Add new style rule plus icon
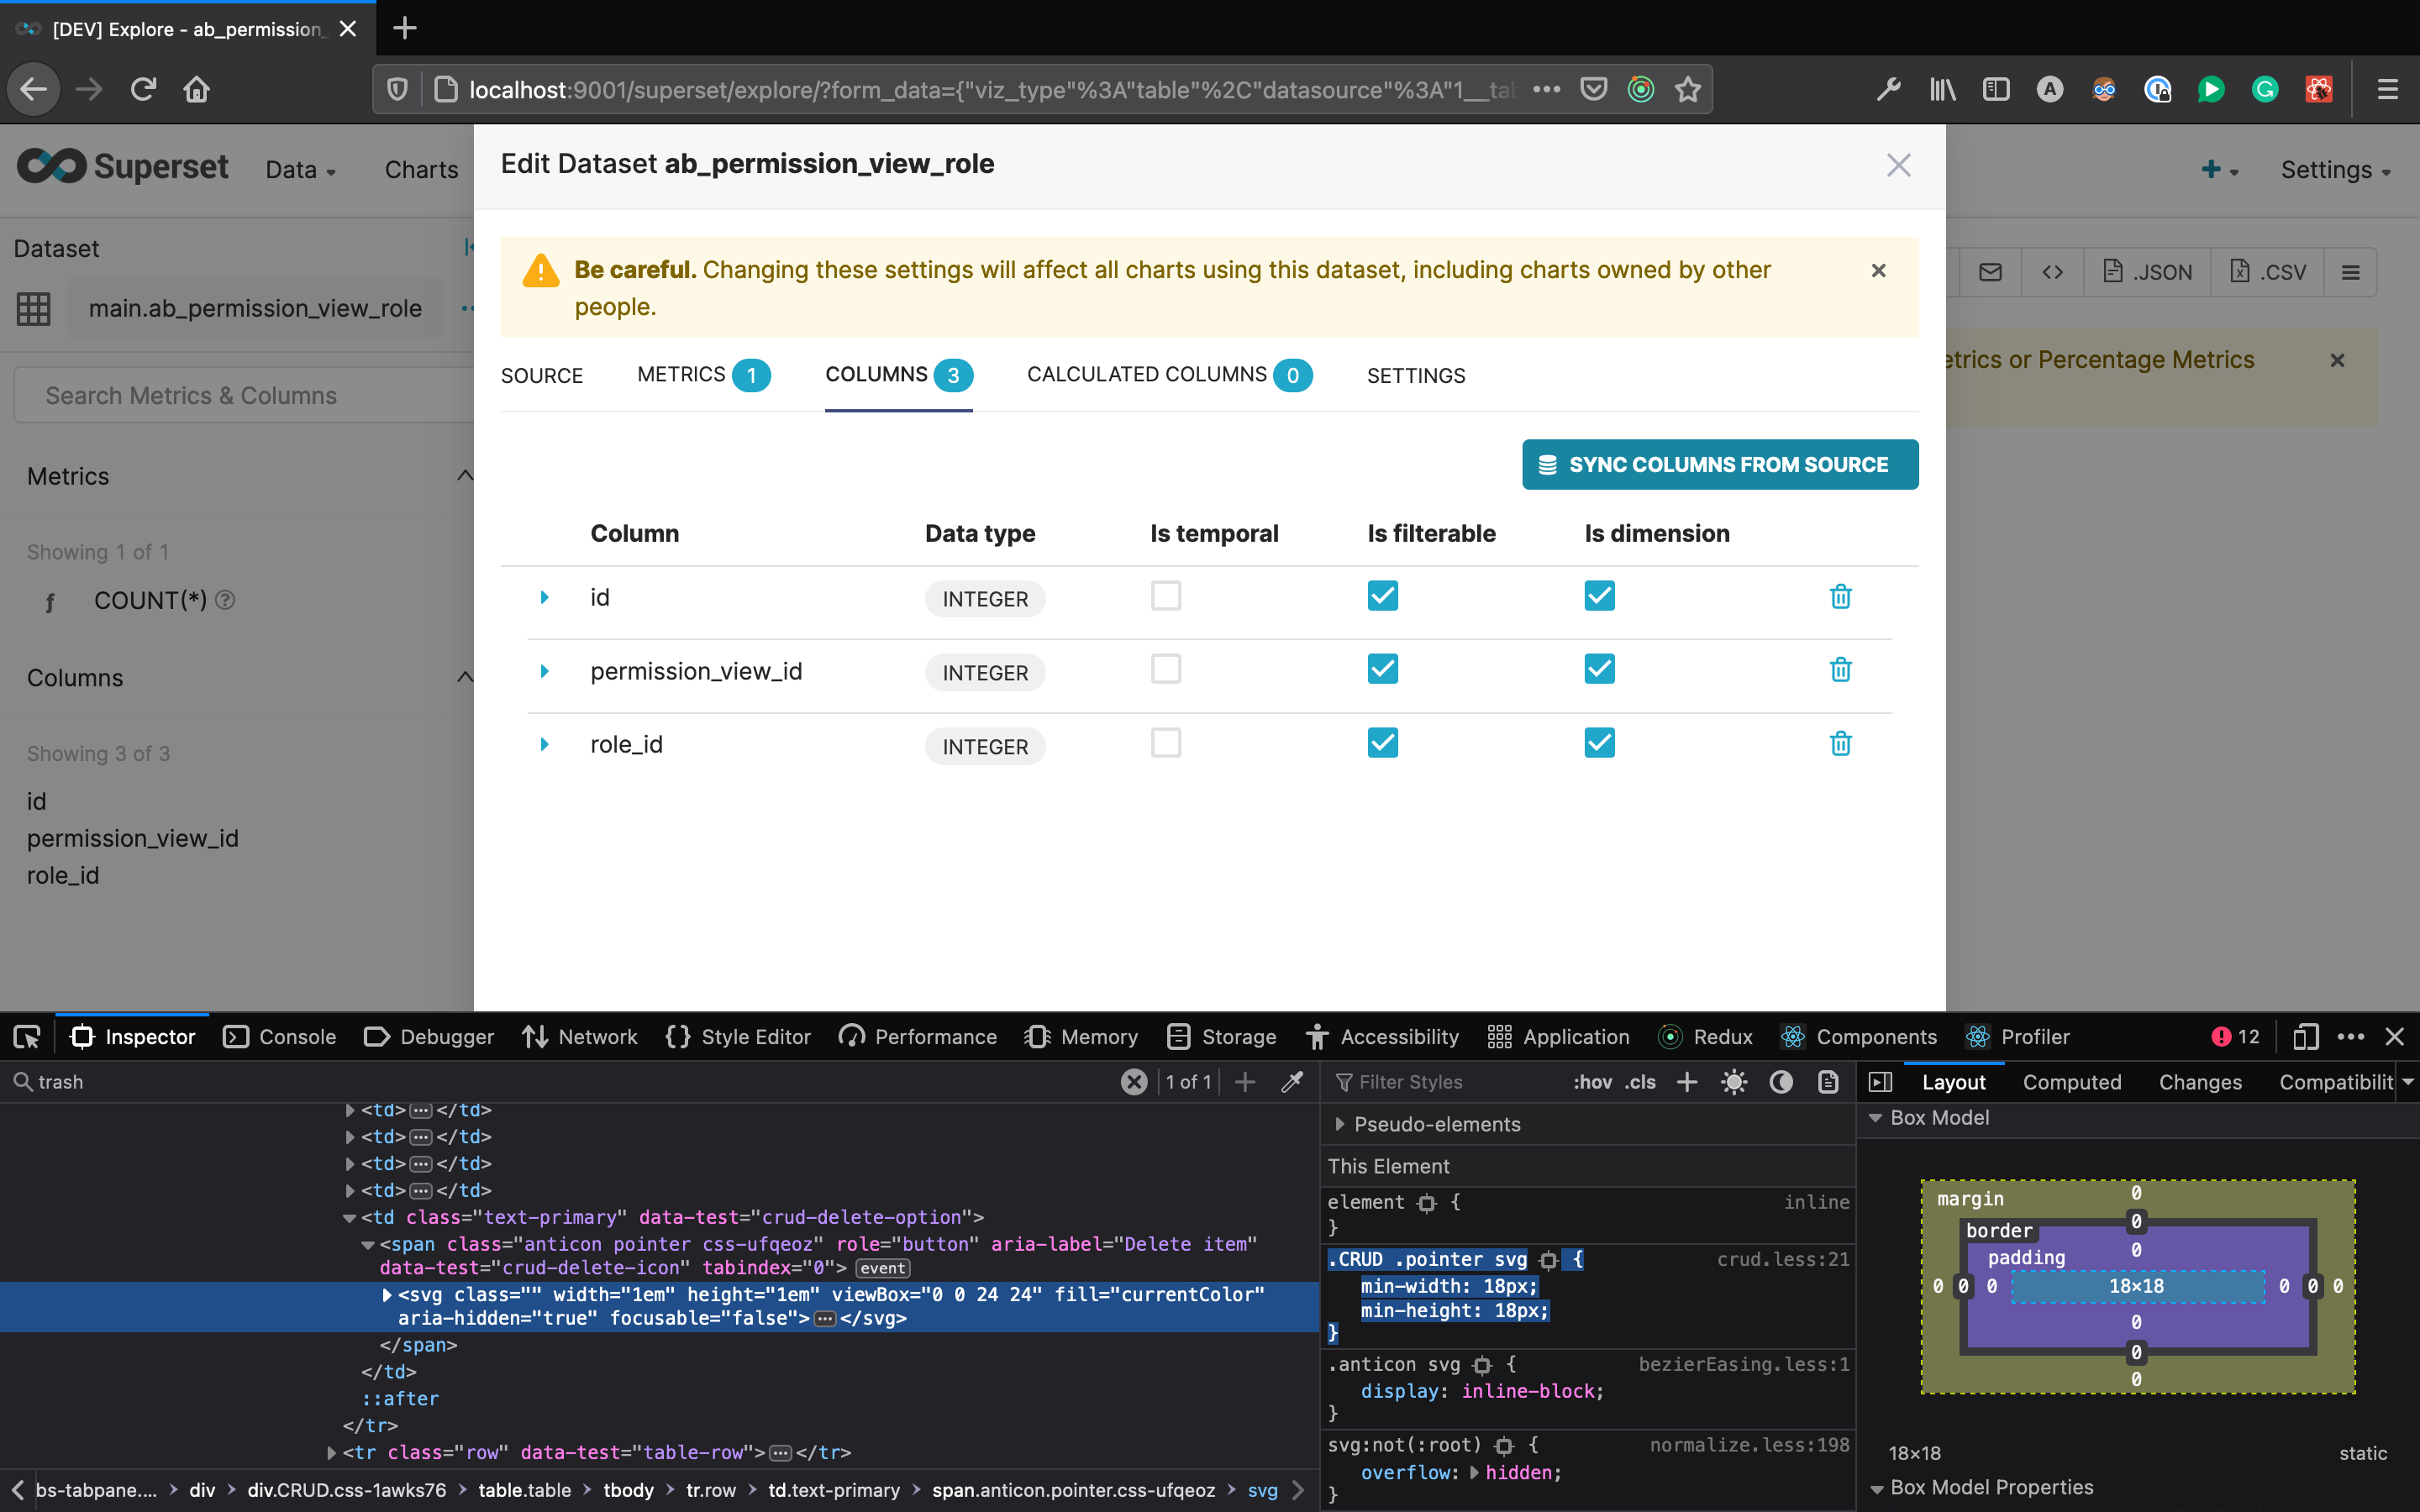This screenshot has width=2420, height=1512. coord(1687,1082)
